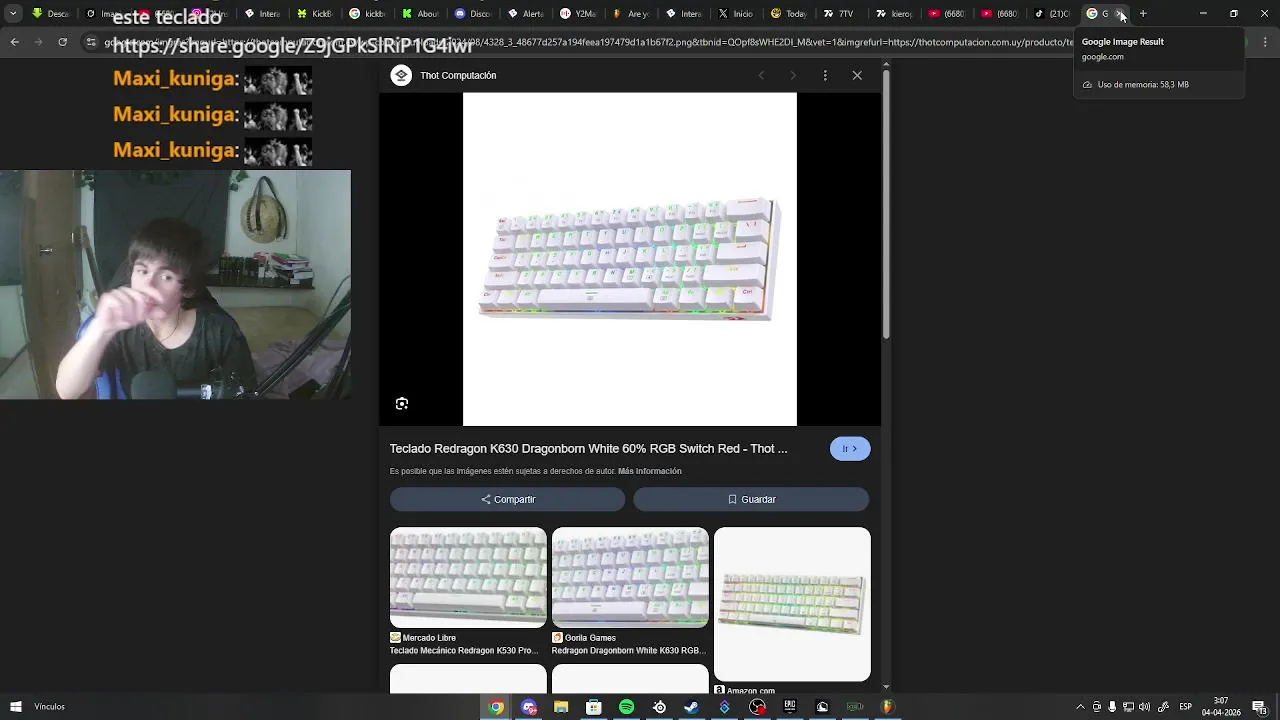Open OBS Studio from the taskbar

[757, 707]
